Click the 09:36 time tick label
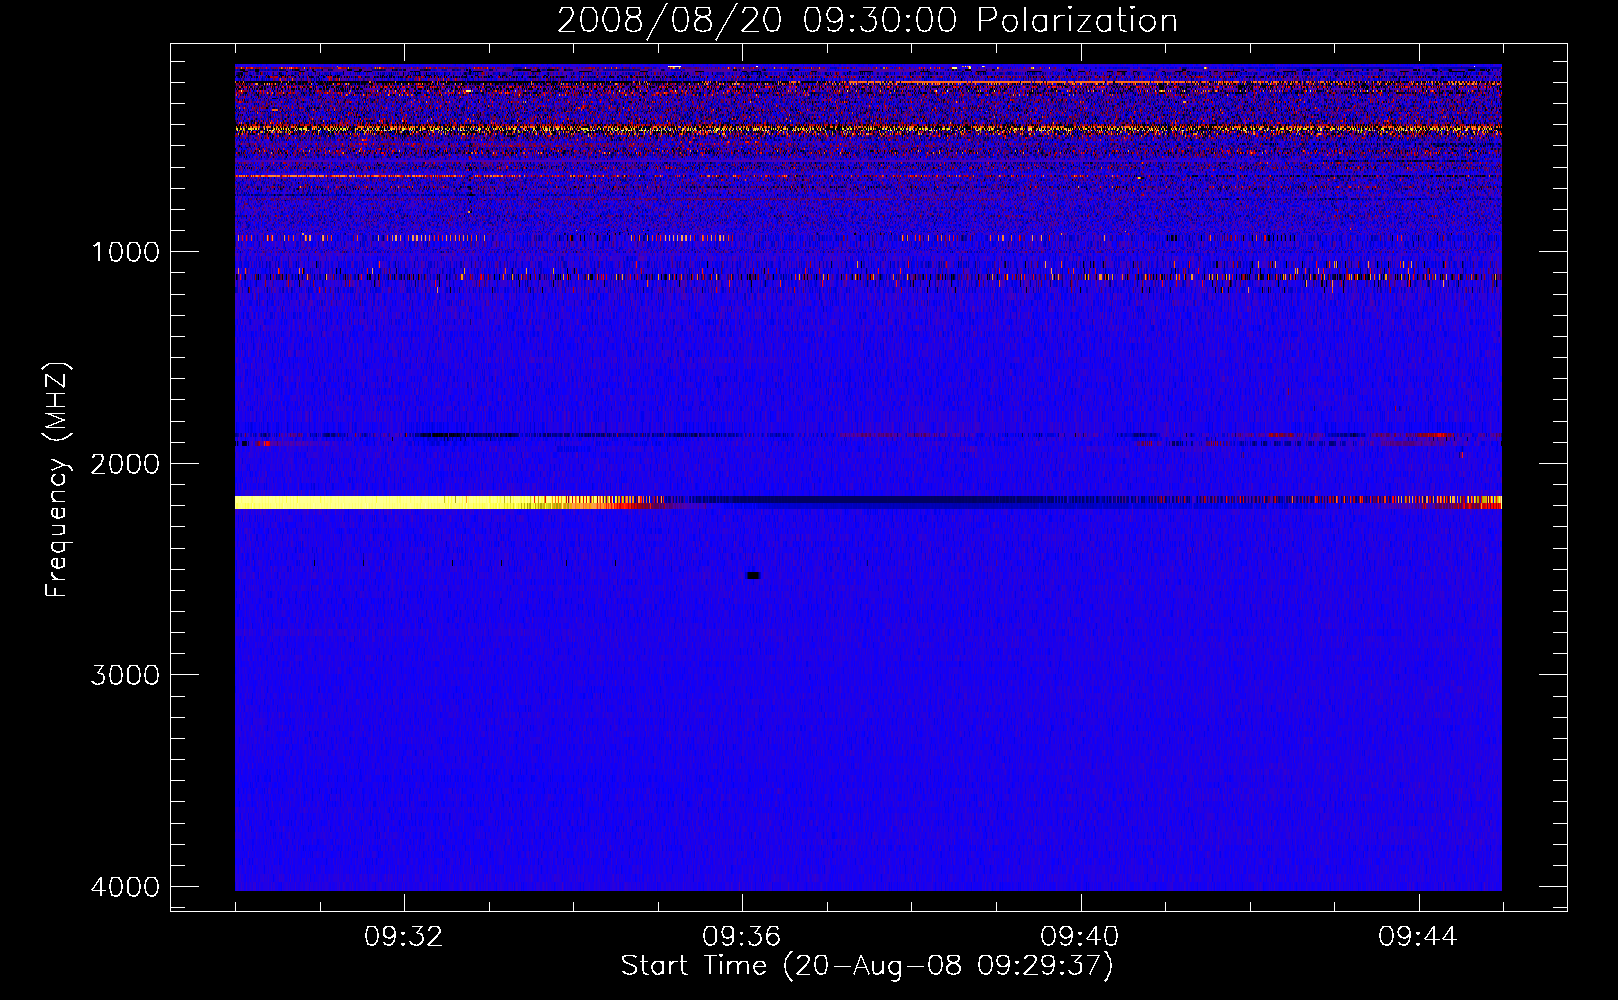The height and width of the screenshot is (1000, 1618). [742, 937]
